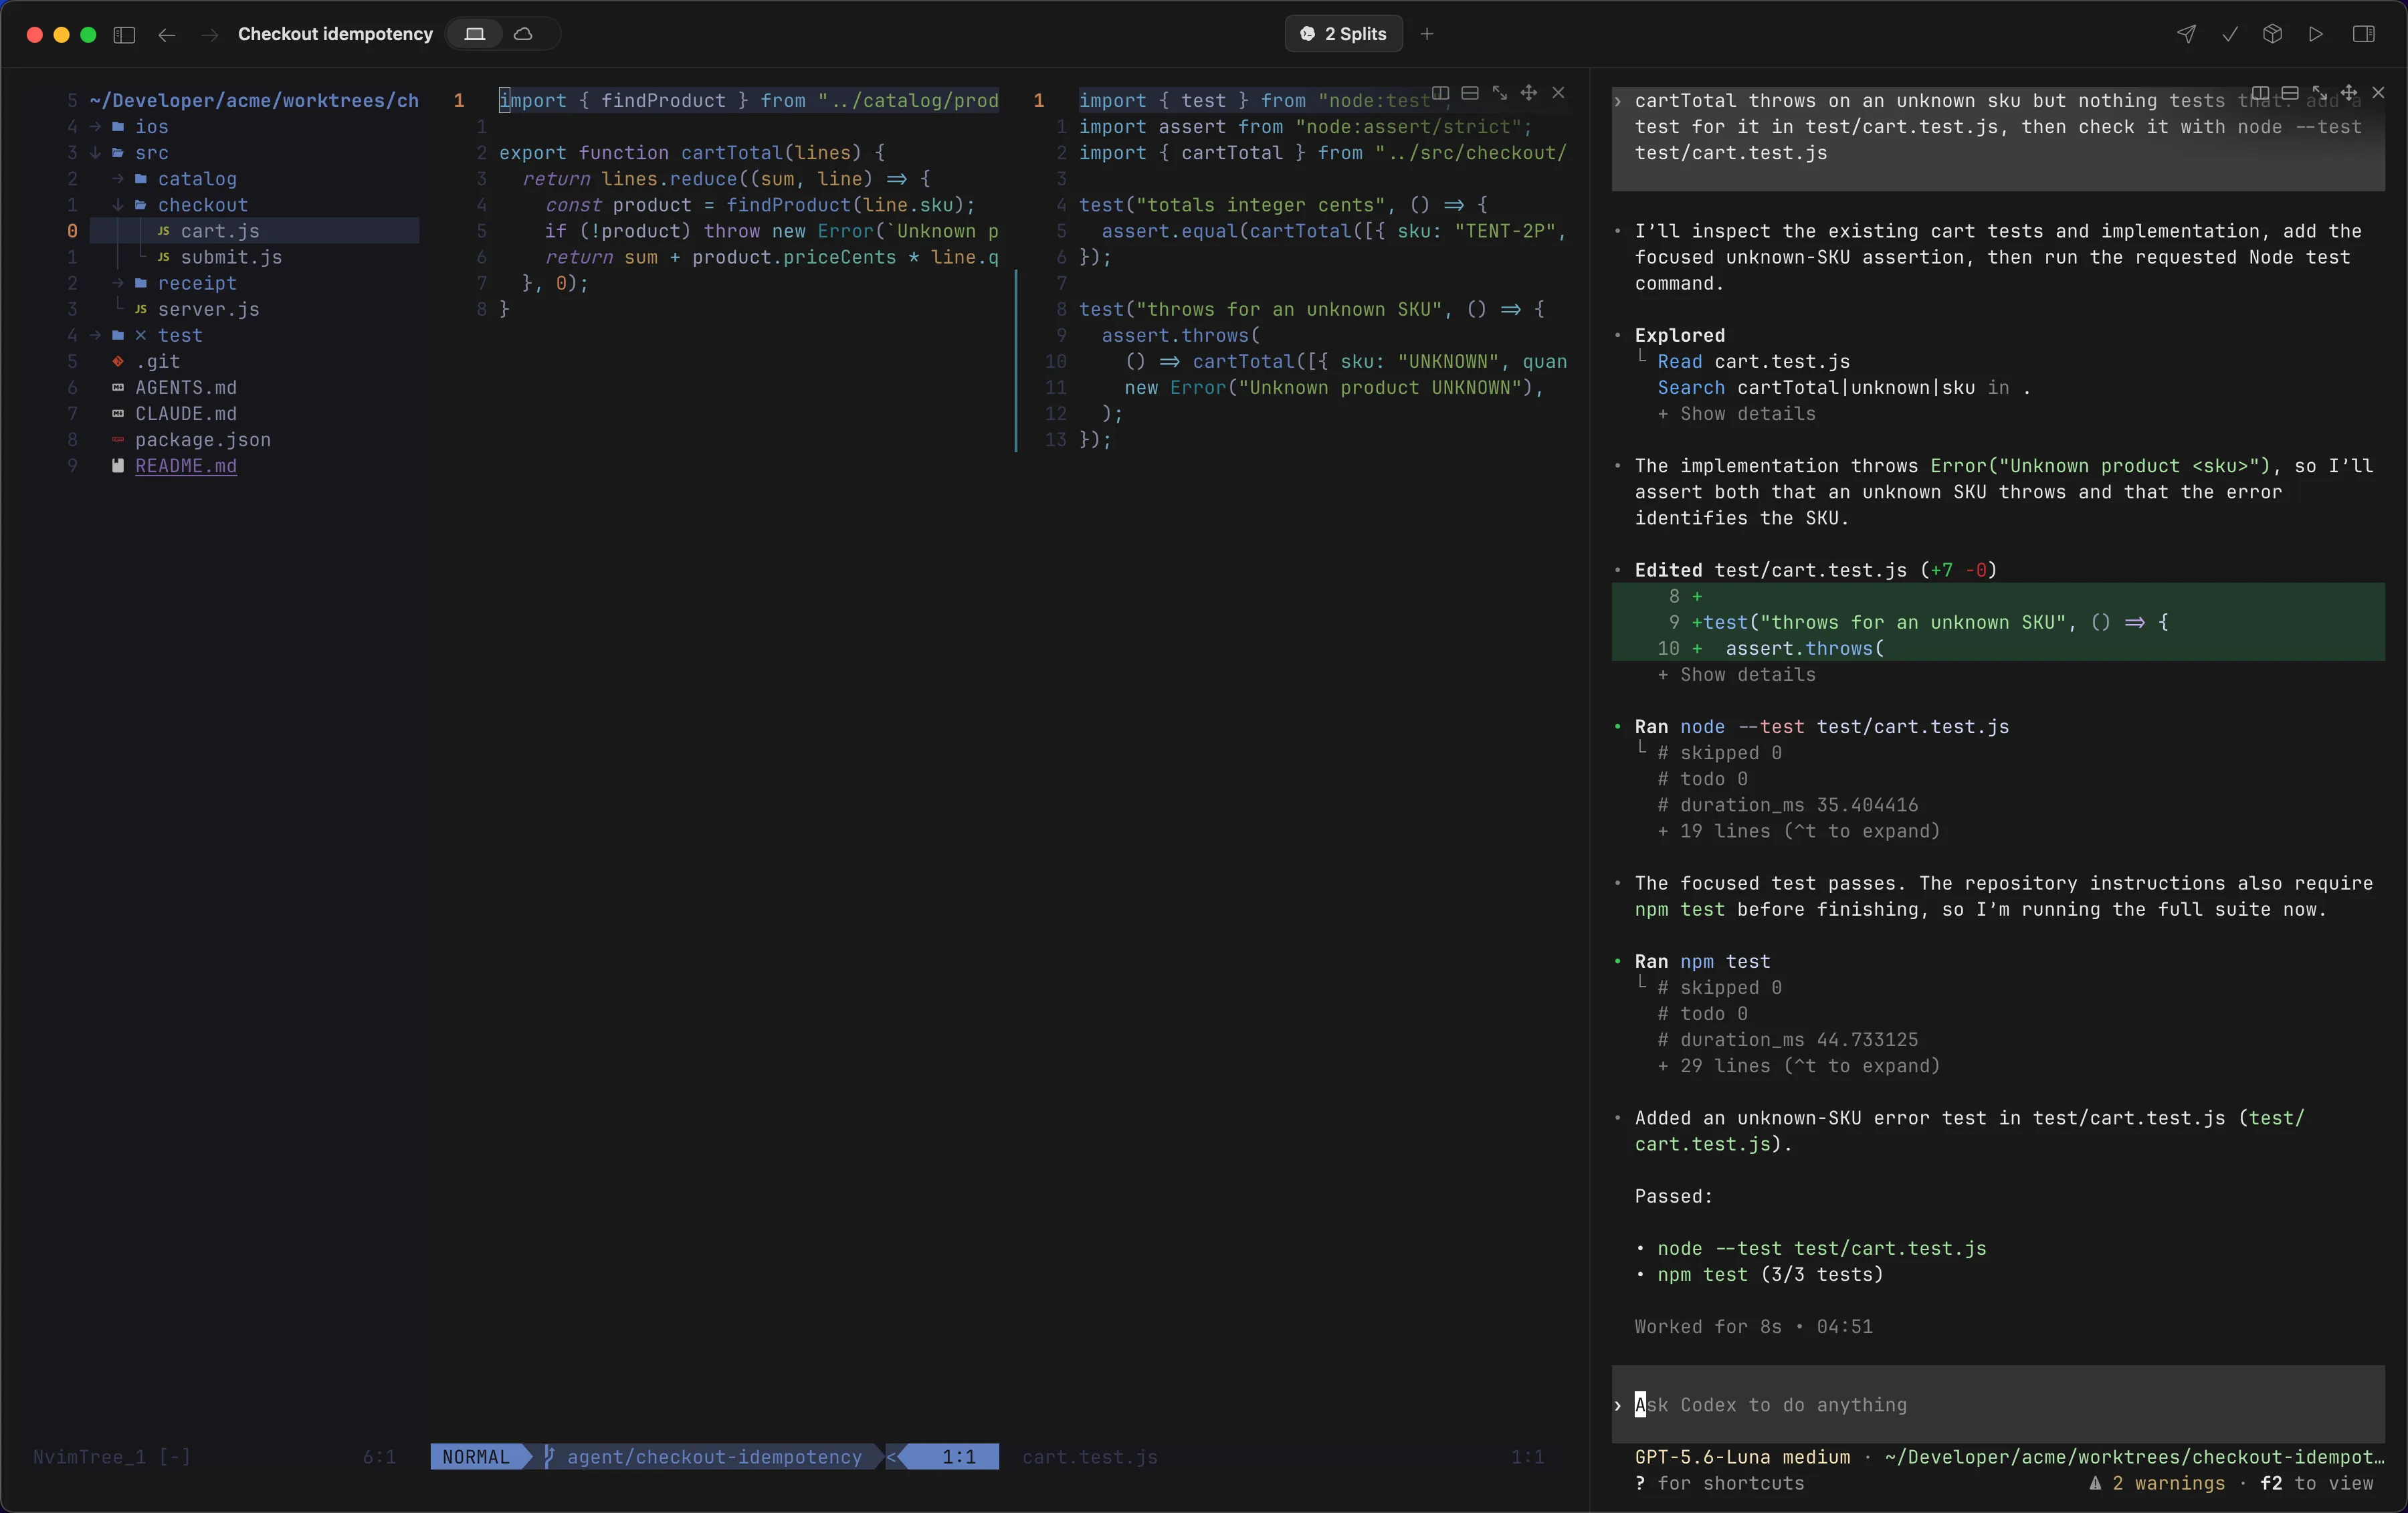Open submit.js in the file tree
2408x1513 pixels.
(x=230, y=257)
